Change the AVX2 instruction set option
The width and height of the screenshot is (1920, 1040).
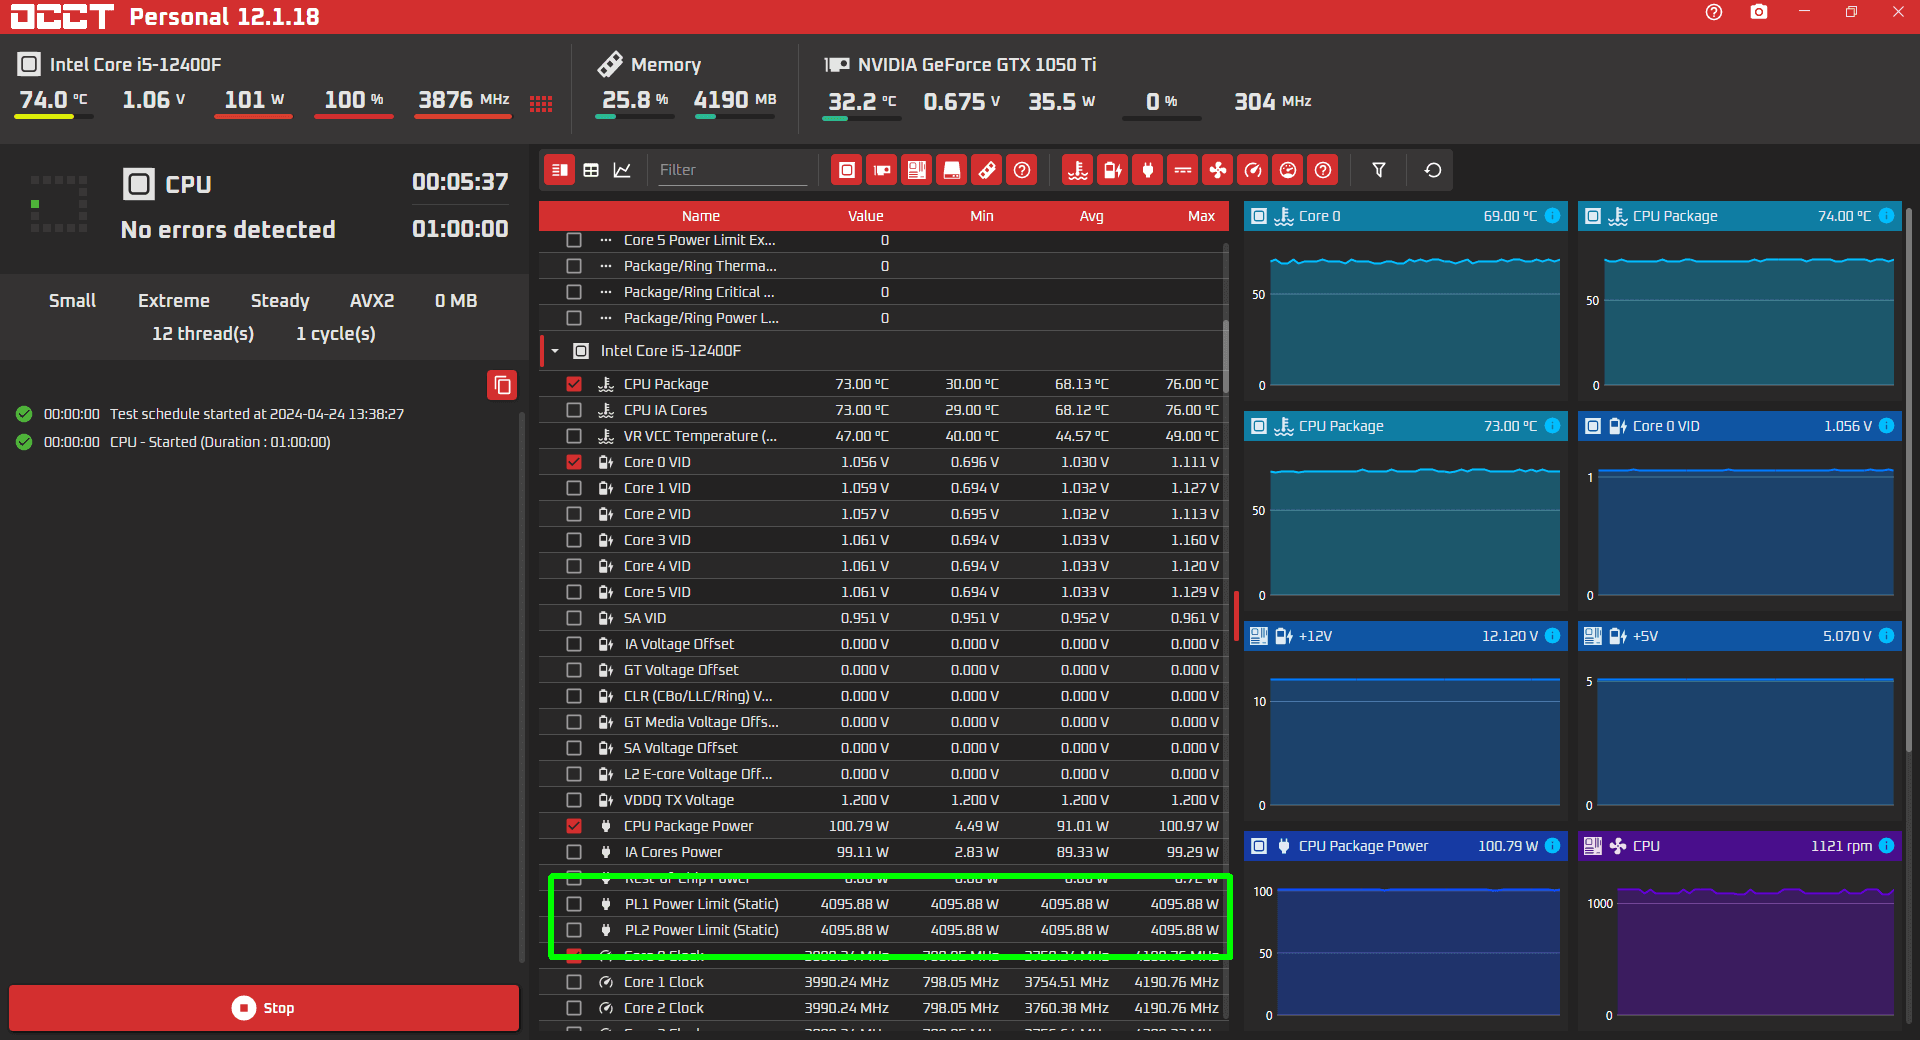coord(372,301)
